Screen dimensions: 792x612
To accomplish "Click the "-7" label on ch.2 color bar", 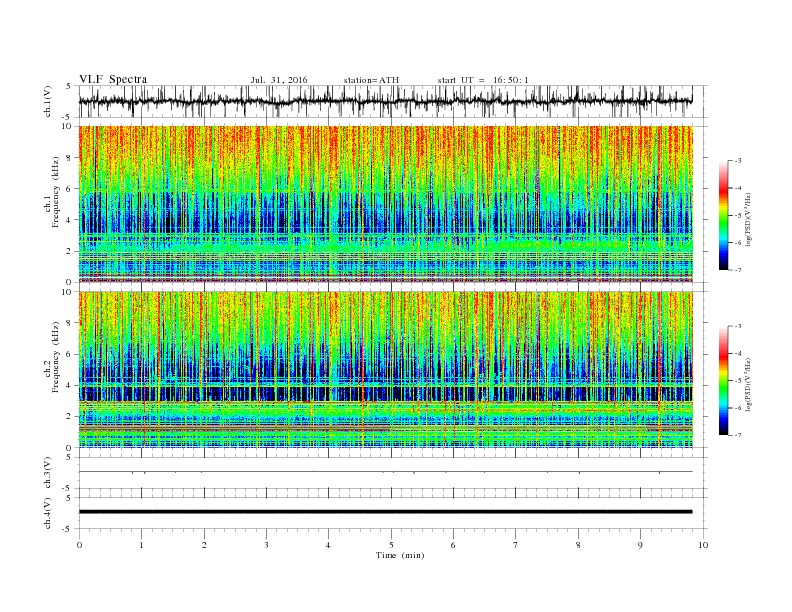I will (x=738, y=435).
